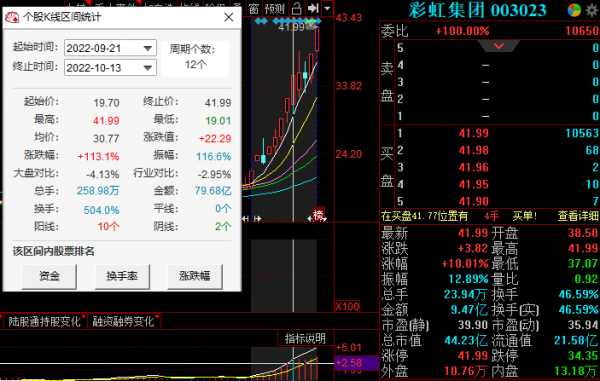This screenshot has height=381, width=600.
Task: Switch to 融资融券变化 tab
Action: click(x=123, y=321)
